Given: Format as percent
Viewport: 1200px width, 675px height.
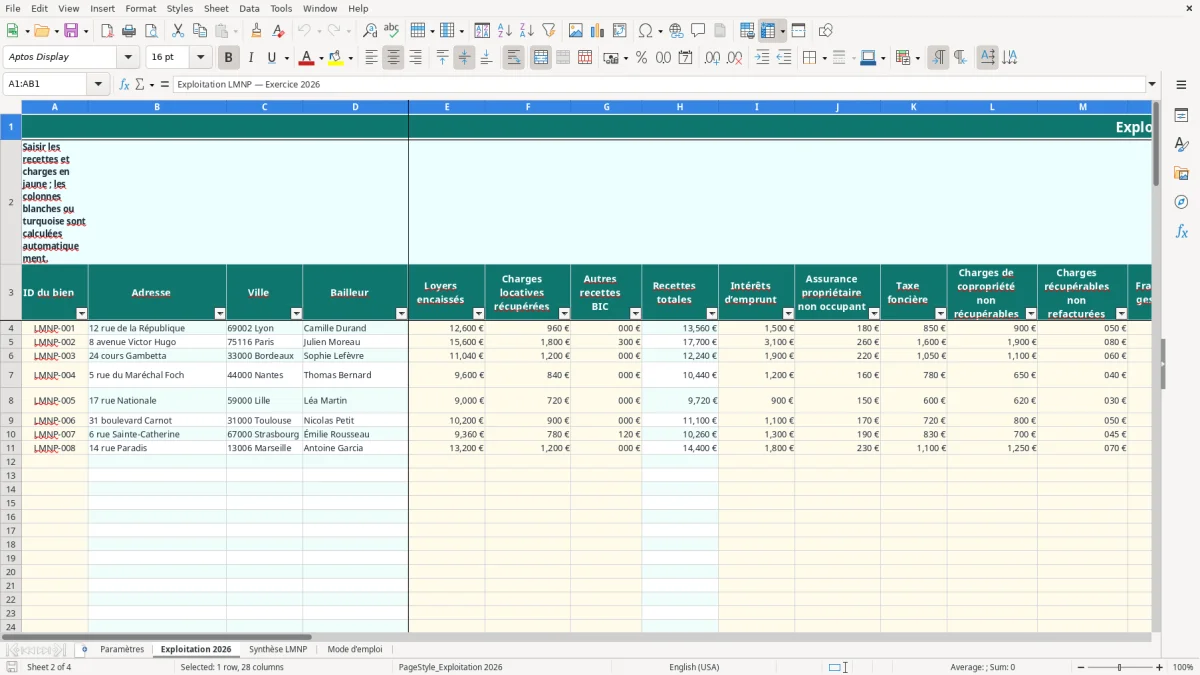Looking at the screenshot, I should point(641,58).
